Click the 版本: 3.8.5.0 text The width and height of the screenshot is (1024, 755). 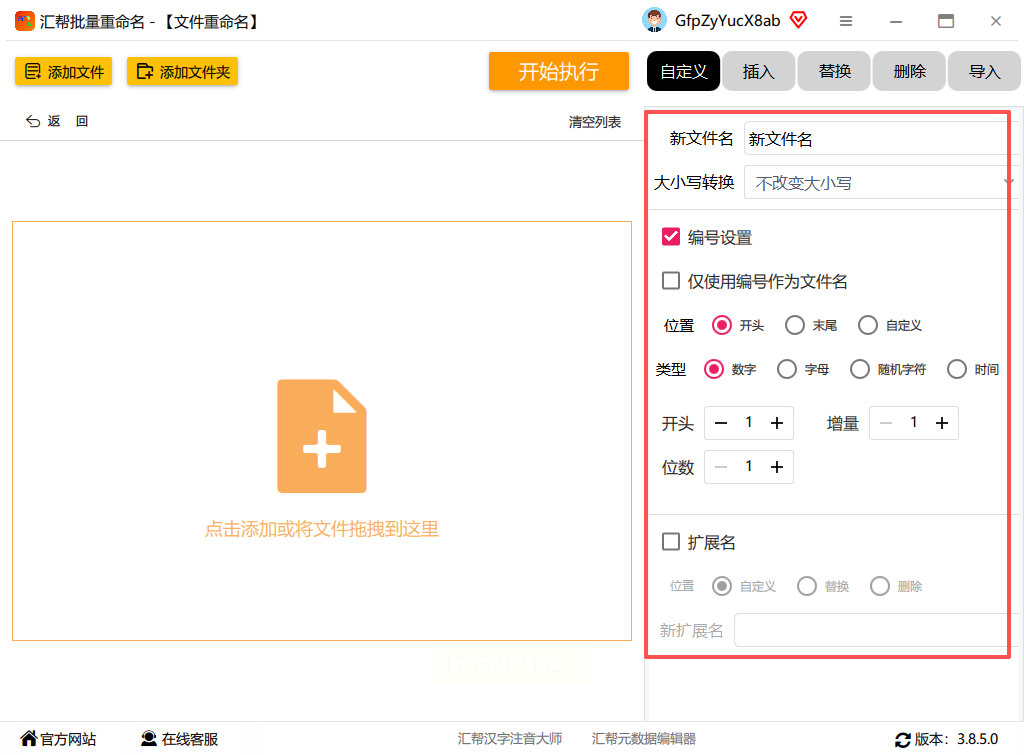click(x=956, y=739)
